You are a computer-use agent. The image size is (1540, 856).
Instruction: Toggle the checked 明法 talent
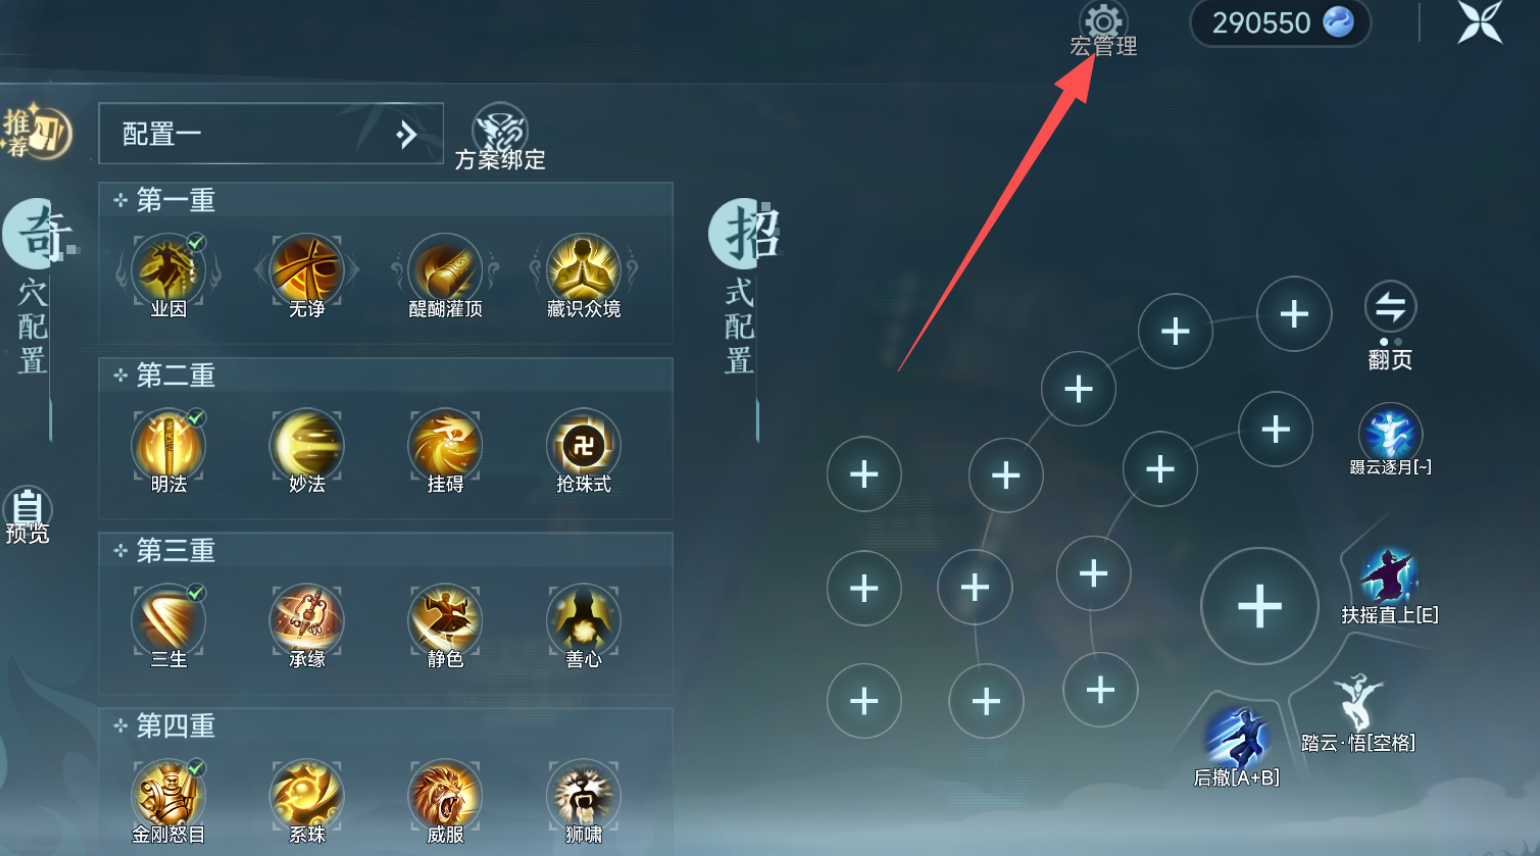168,445
